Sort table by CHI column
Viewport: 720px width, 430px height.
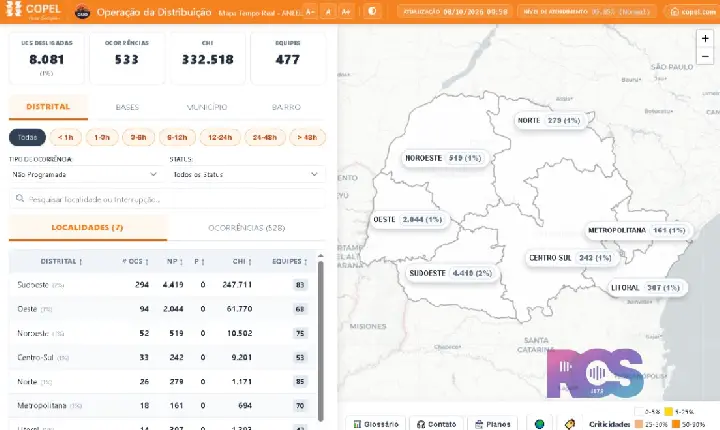242,261
